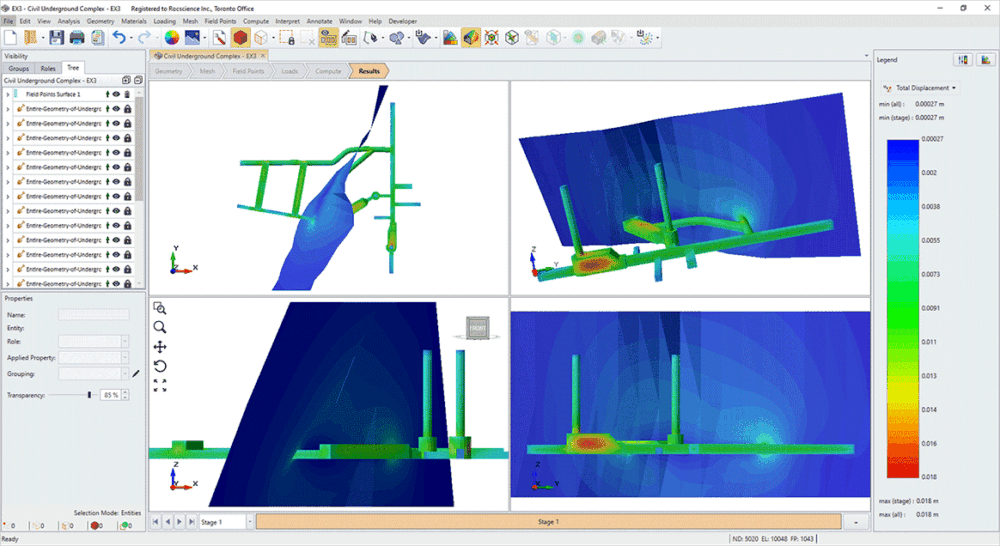Select the Pan tool in the viewport

tap(160, 347)
